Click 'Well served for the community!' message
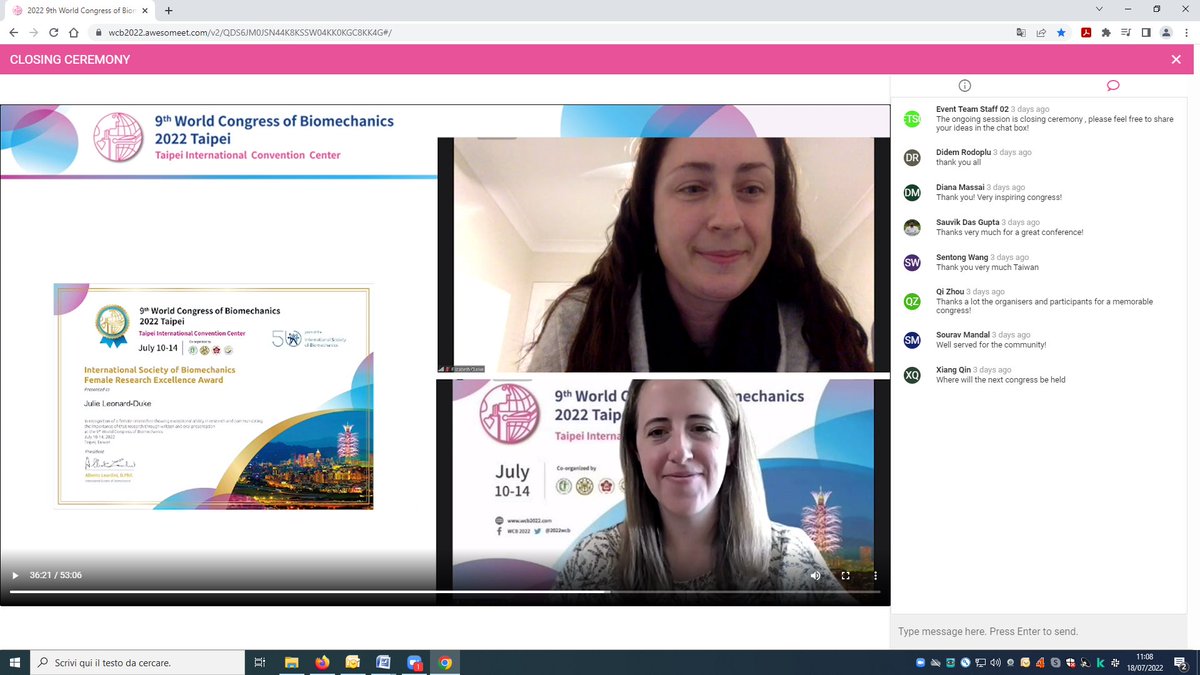The image size is (1200, 675). (990, 345)
